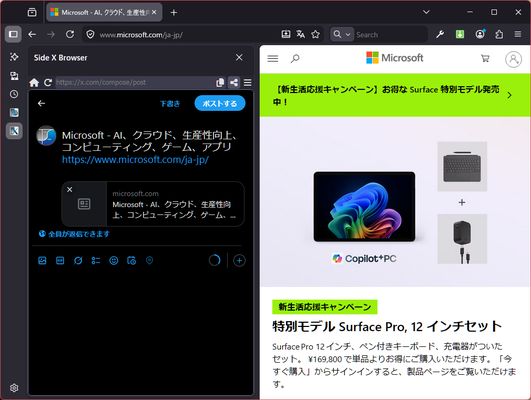The height and width of the screenshot is (400, 531).
Task: Click the Surface Pro tablet image
Action: [364, 207]
